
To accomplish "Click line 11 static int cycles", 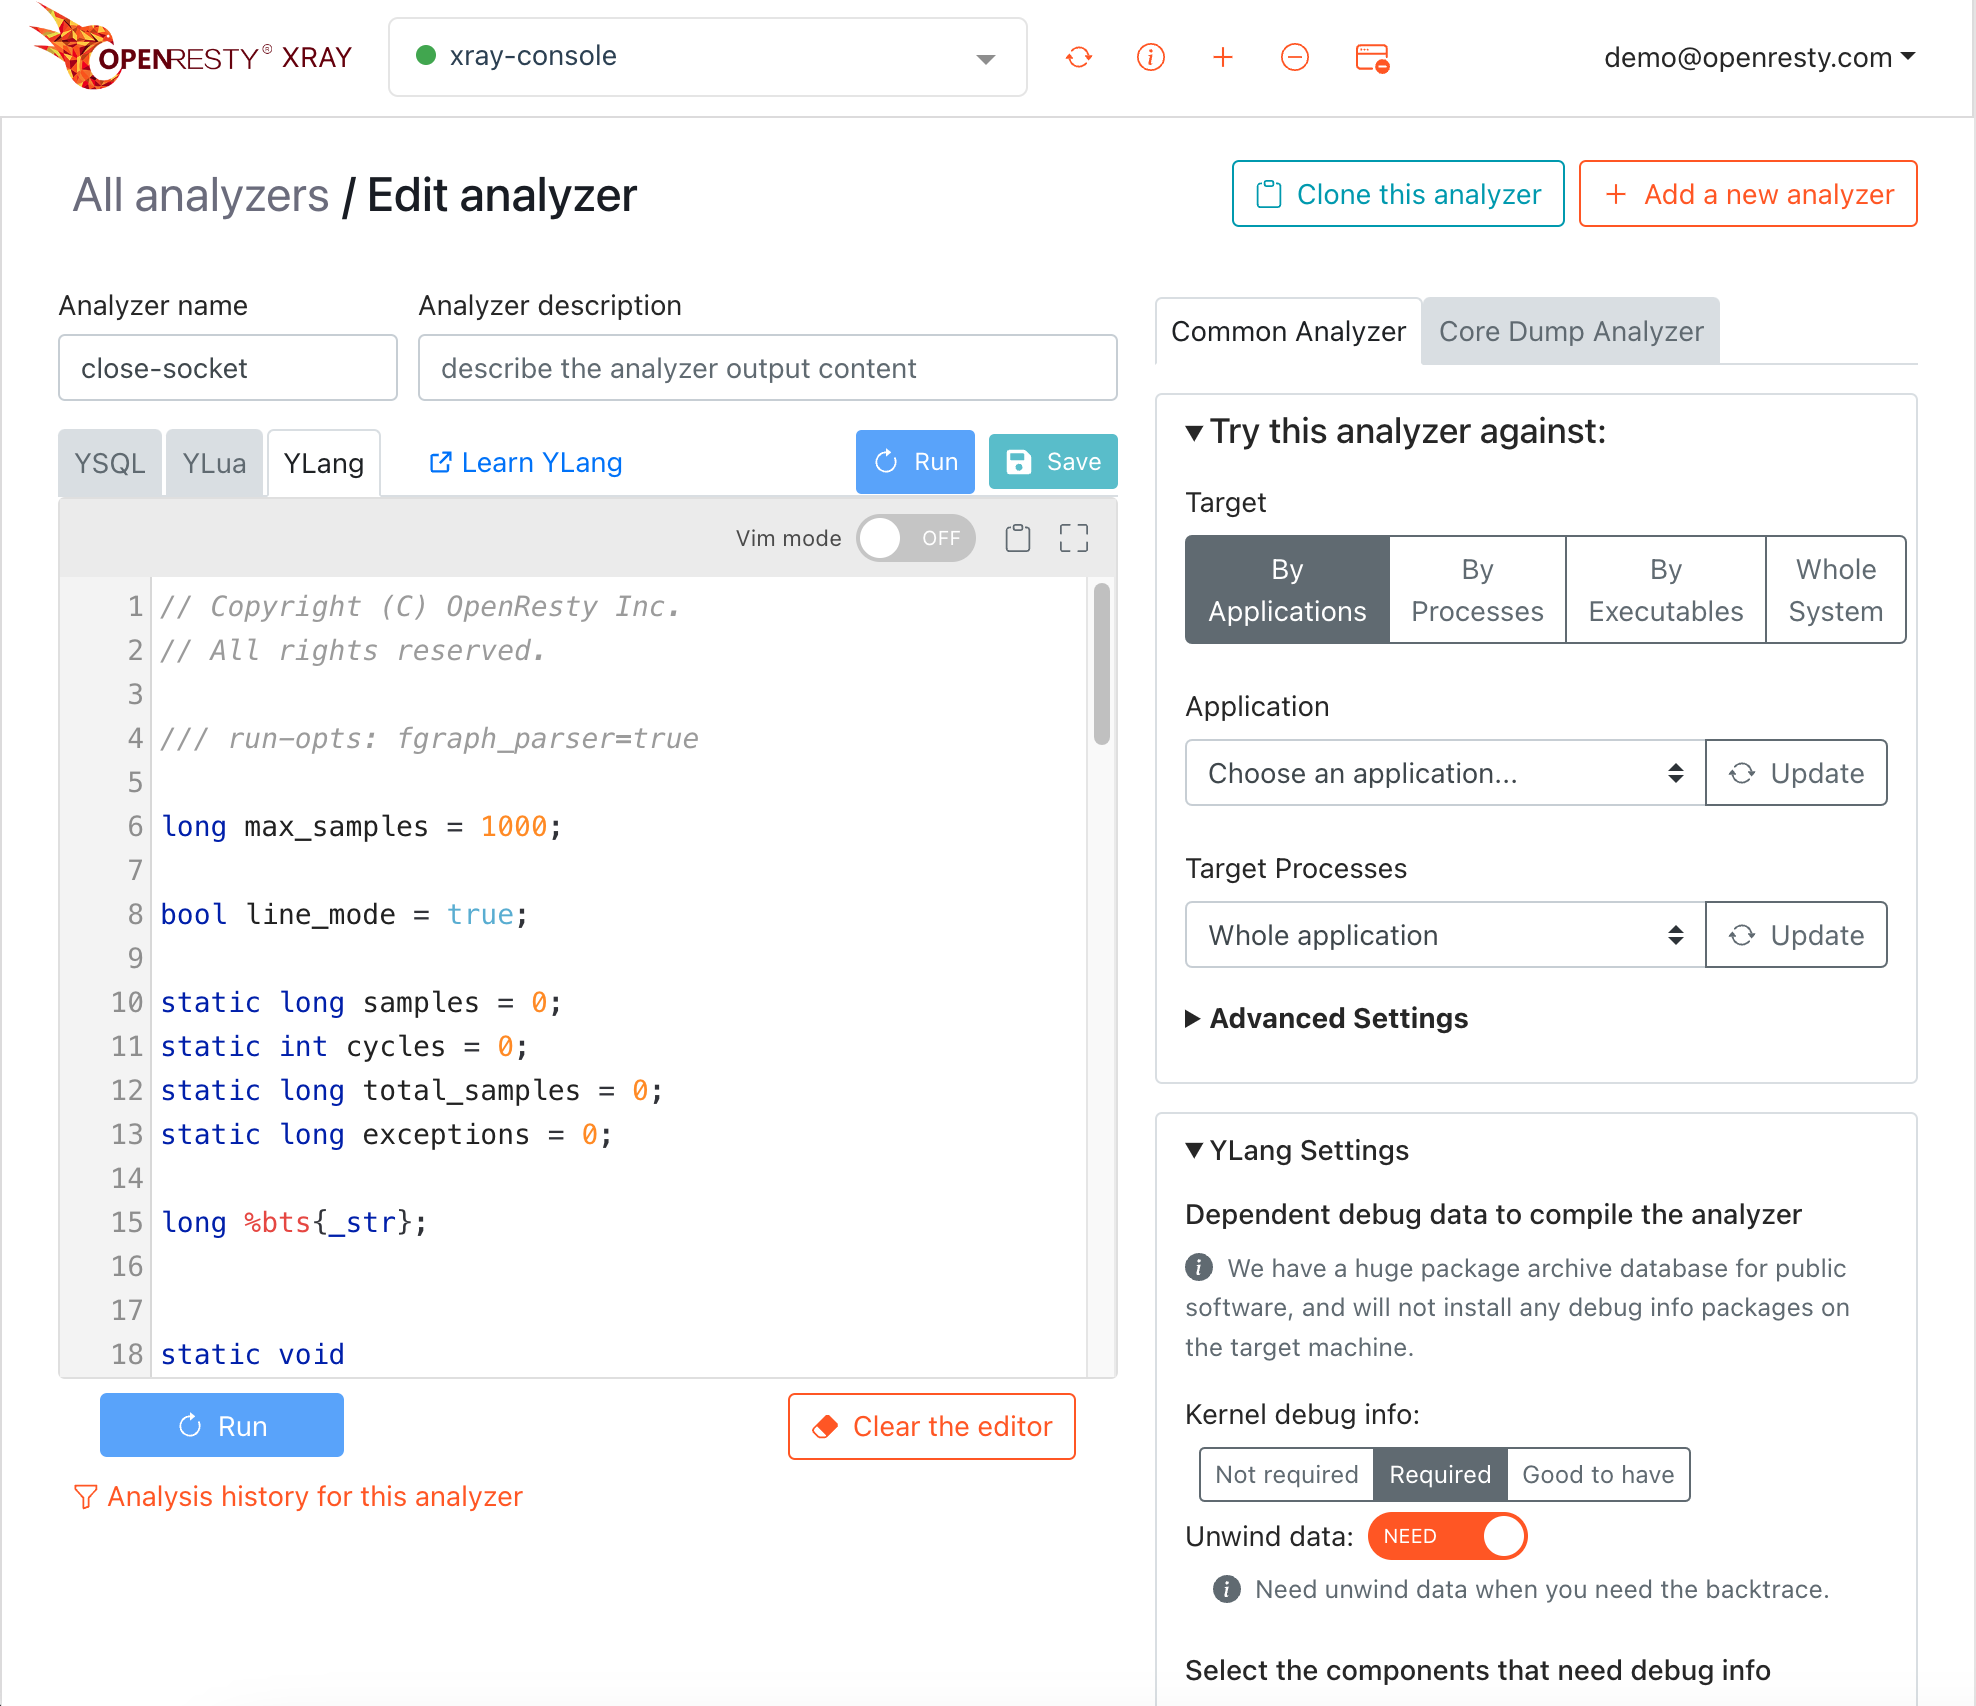I will (x=344, y=1046).
